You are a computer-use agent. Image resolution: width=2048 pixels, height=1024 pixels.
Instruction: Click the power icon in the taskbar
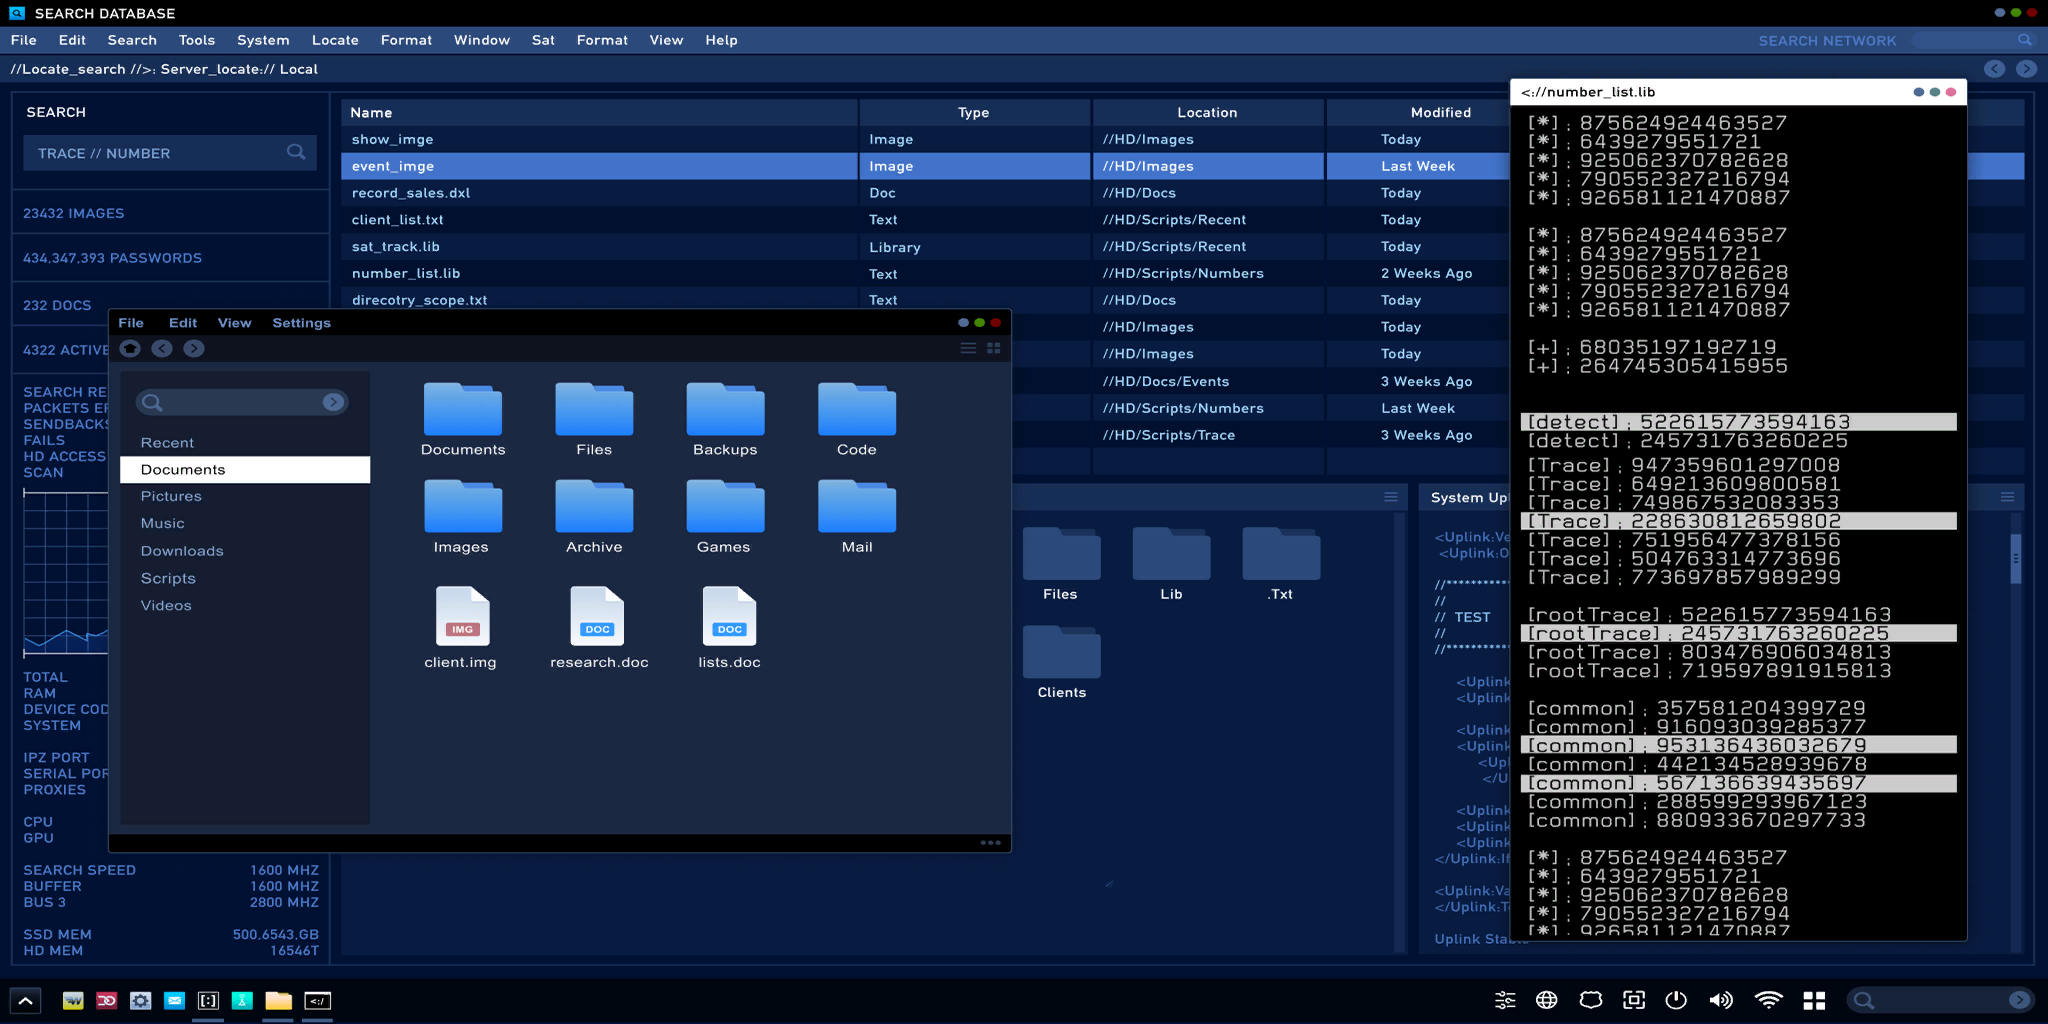pyautogui.click(x=1676, y=1000)
